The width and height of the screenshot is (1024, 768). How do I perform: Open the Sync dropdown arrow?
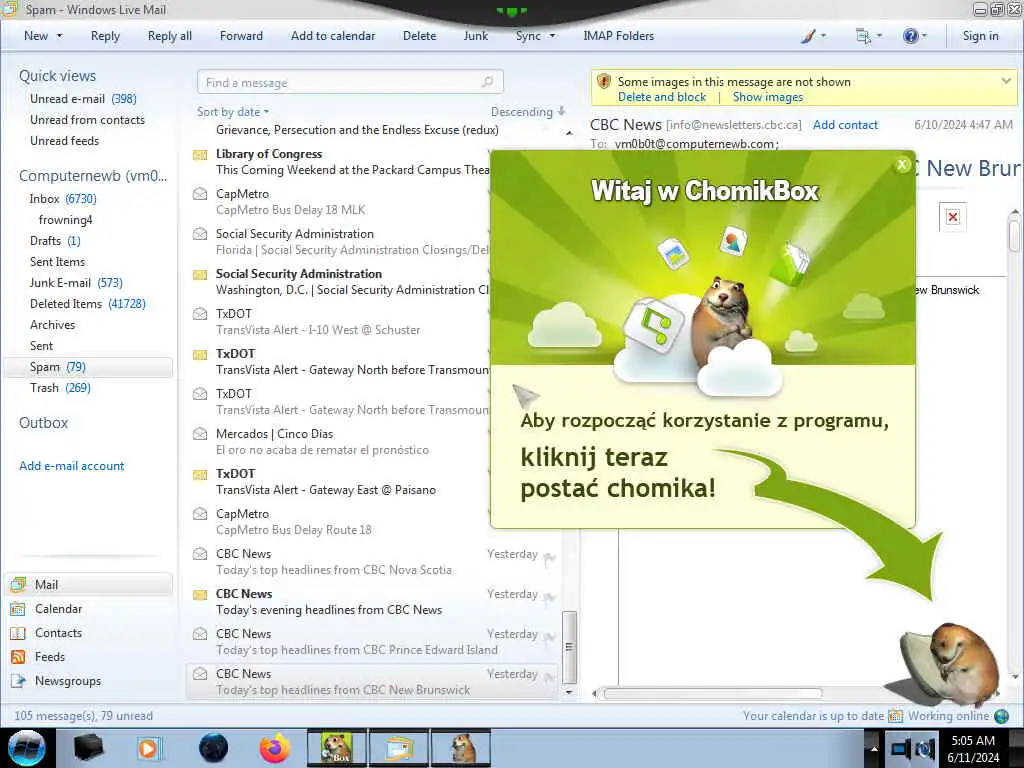[x=552, y=36]
